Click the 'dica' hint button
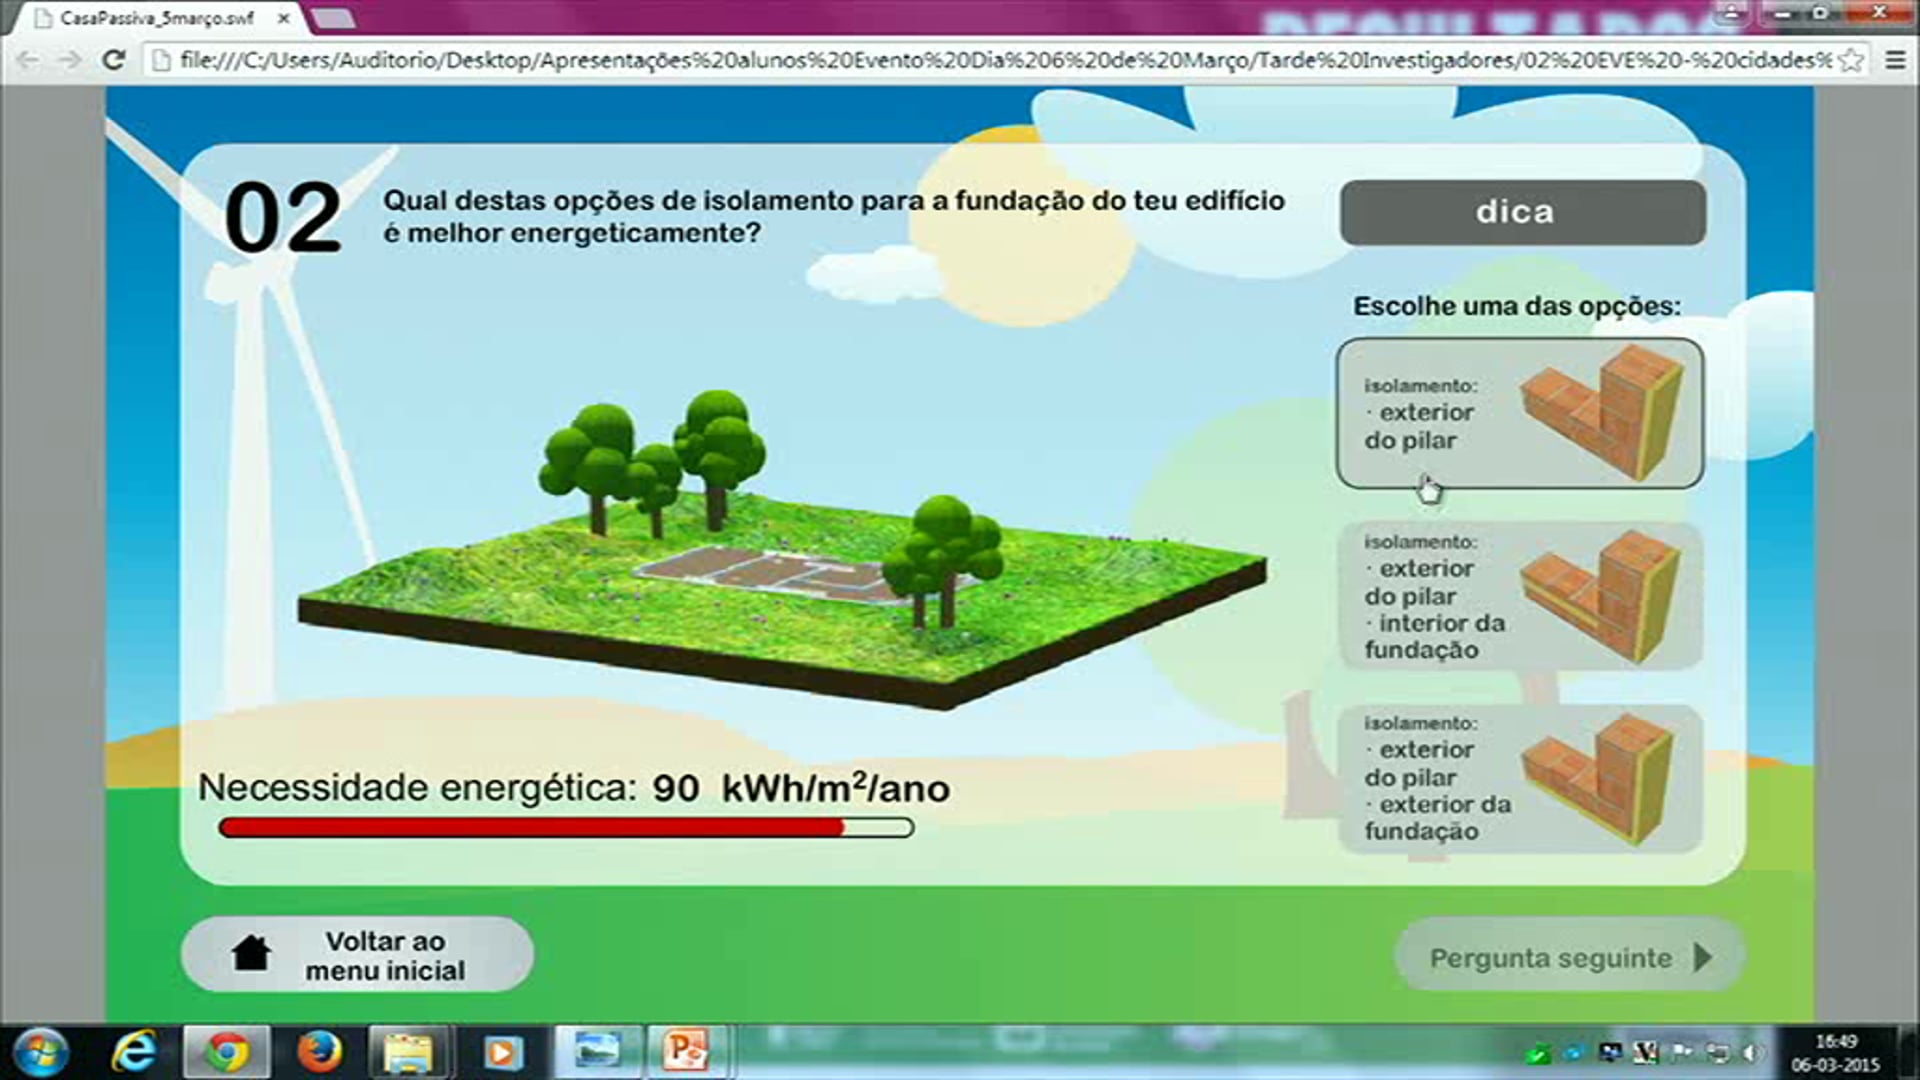The height and width of the screenshot is (1080, 1920). coord(1523,212)
